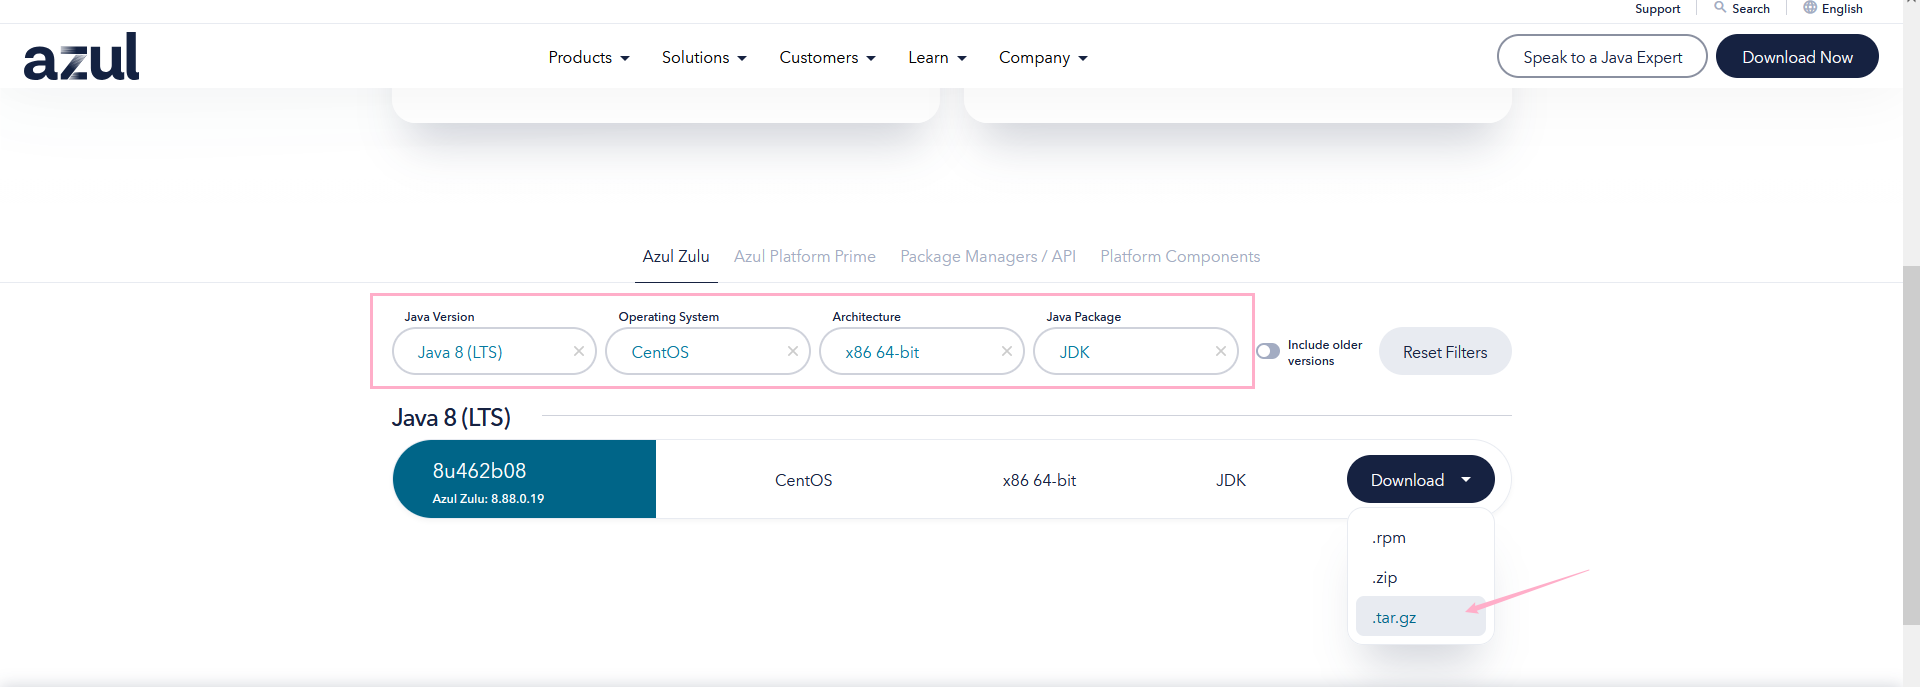
Task: Click the Download Now button
Action: pyautogui.click(x=1797, y=57)
